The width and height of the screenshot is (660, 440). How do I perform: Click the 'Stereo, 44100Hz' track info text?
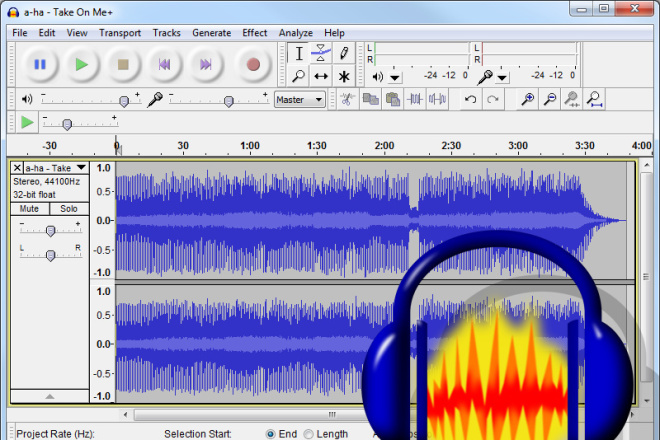46,181
